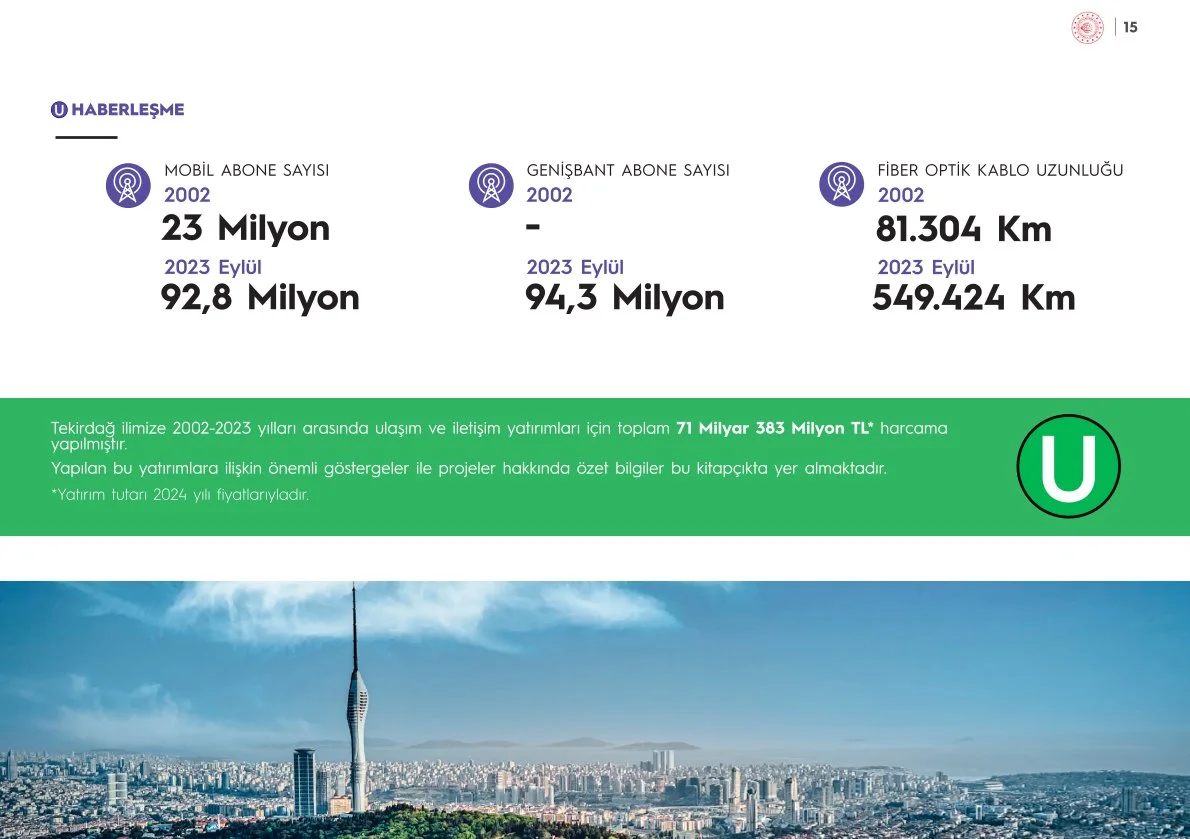Screen dimensions: 1190x839
Task: Click the 81.304 Km value
Action: [x=964, y=230]
